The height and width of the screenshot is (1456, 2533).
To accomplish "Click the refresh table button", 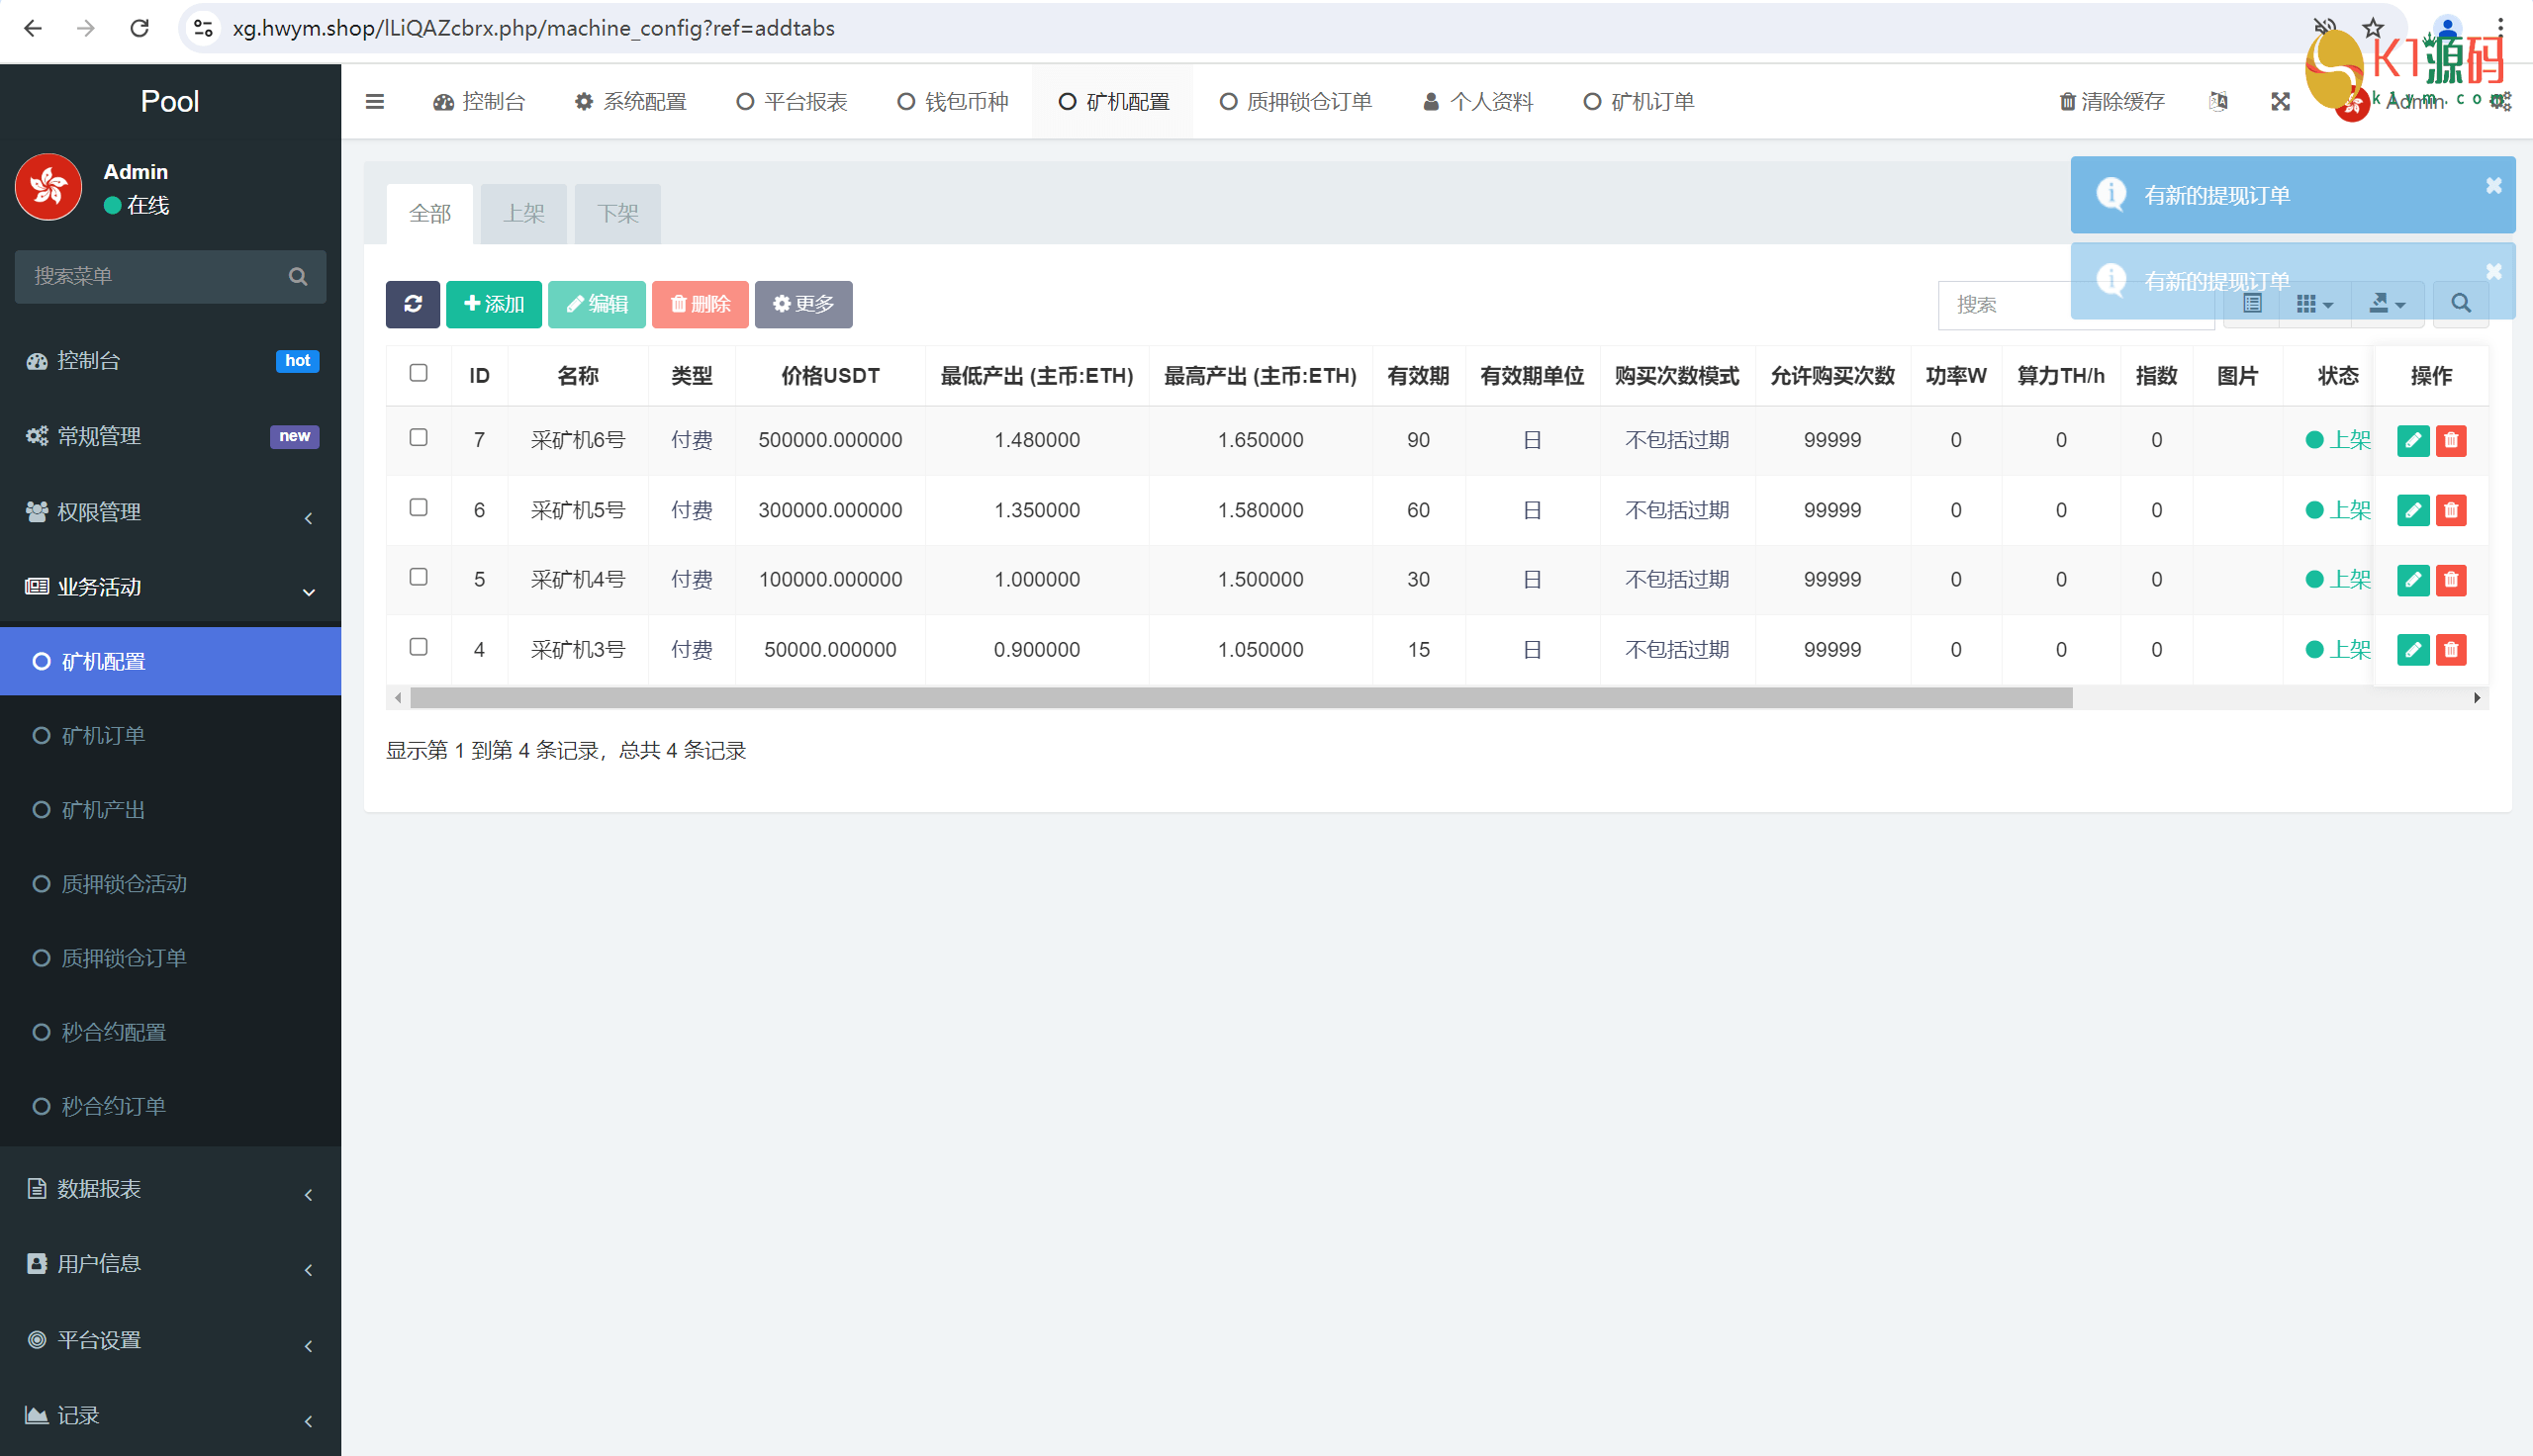I will click(x=412, y=304).
